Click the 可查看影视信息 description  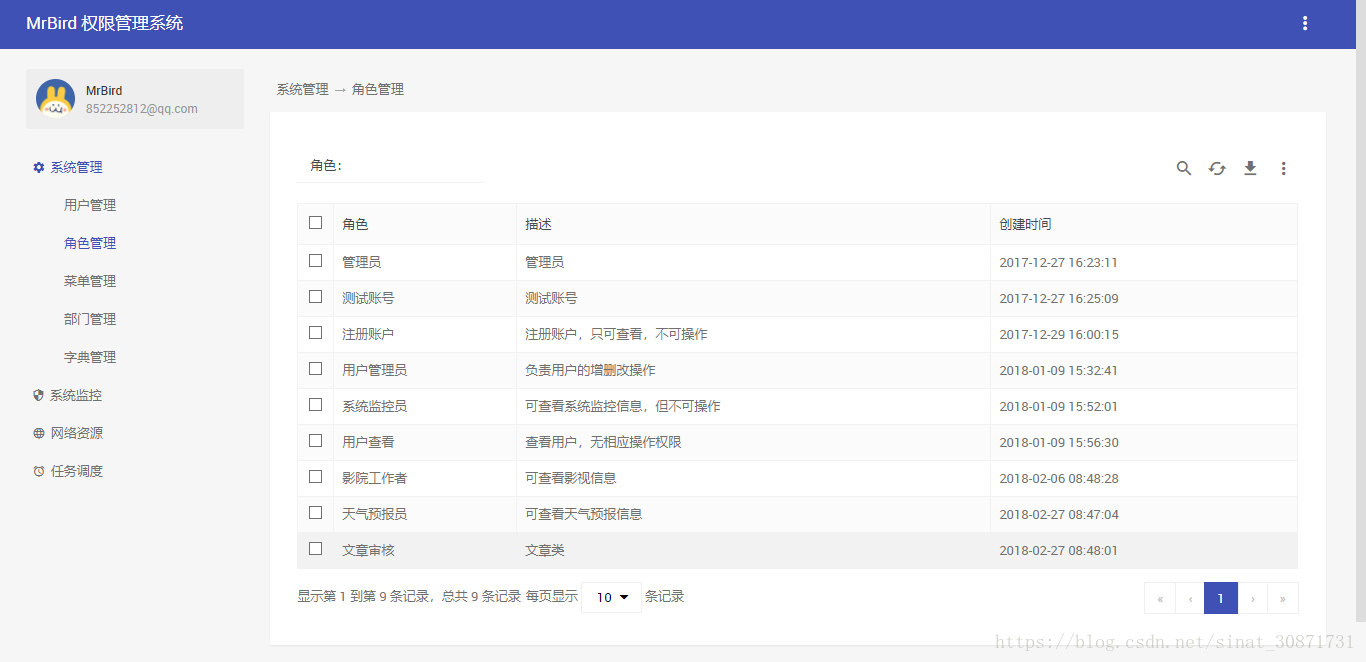(571, 478)
